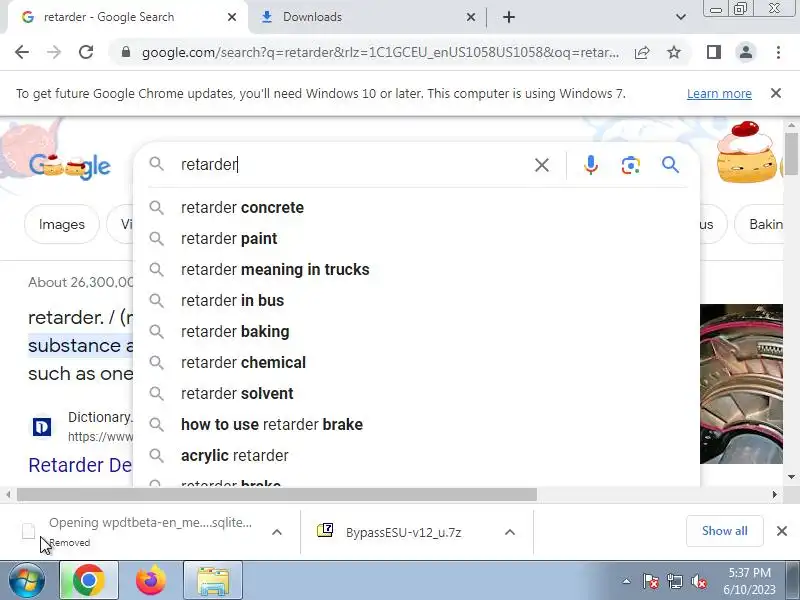Select suggestion how to use retarder brake
800x600 pixels.
tap(416, 424)
